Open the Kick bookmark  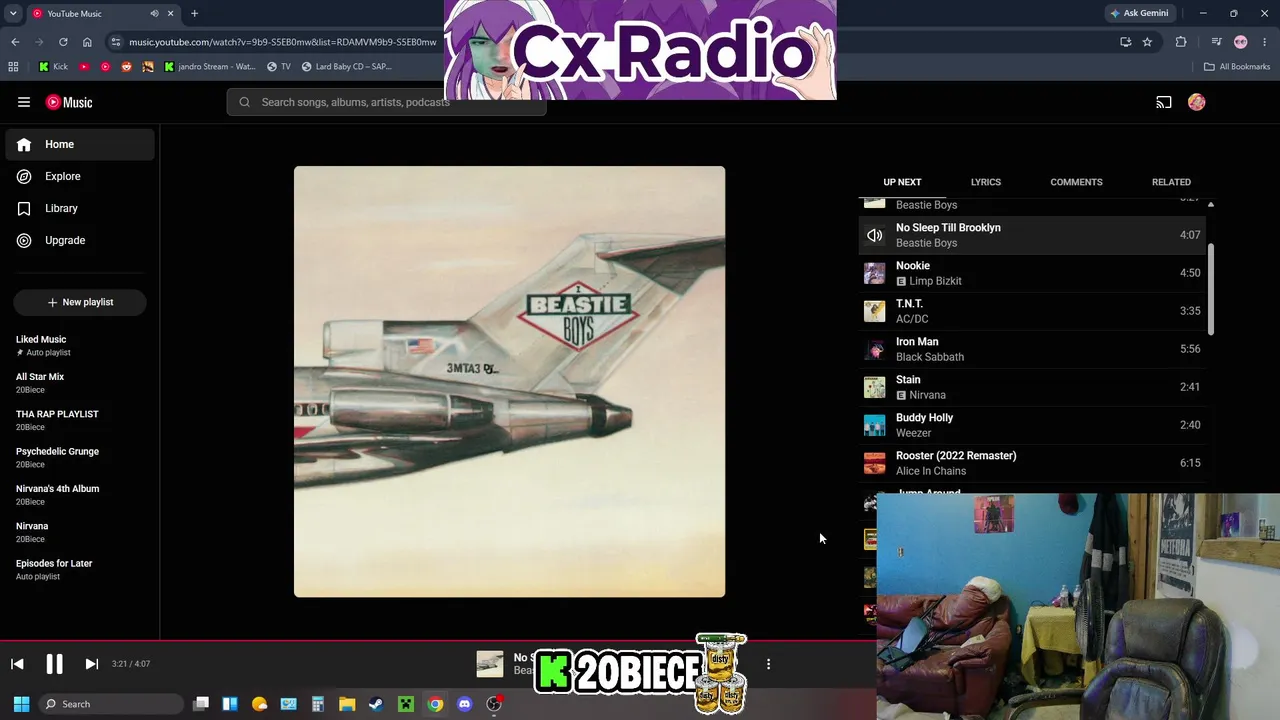tap(53, 67)
